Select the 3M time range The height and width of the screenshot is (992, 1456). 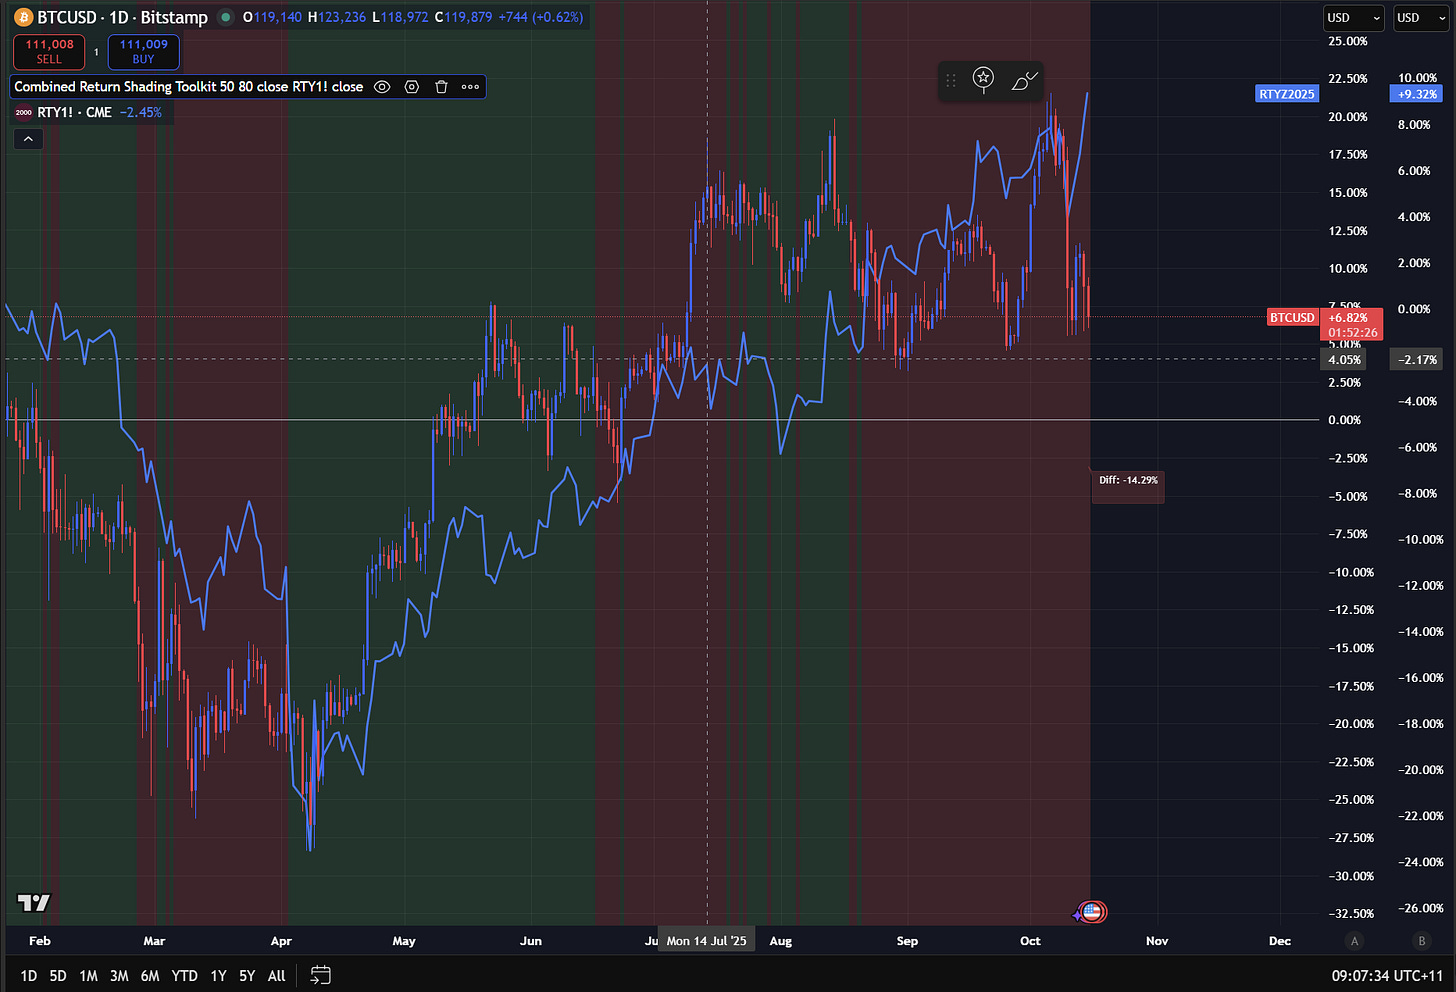[x=119, y=976]
